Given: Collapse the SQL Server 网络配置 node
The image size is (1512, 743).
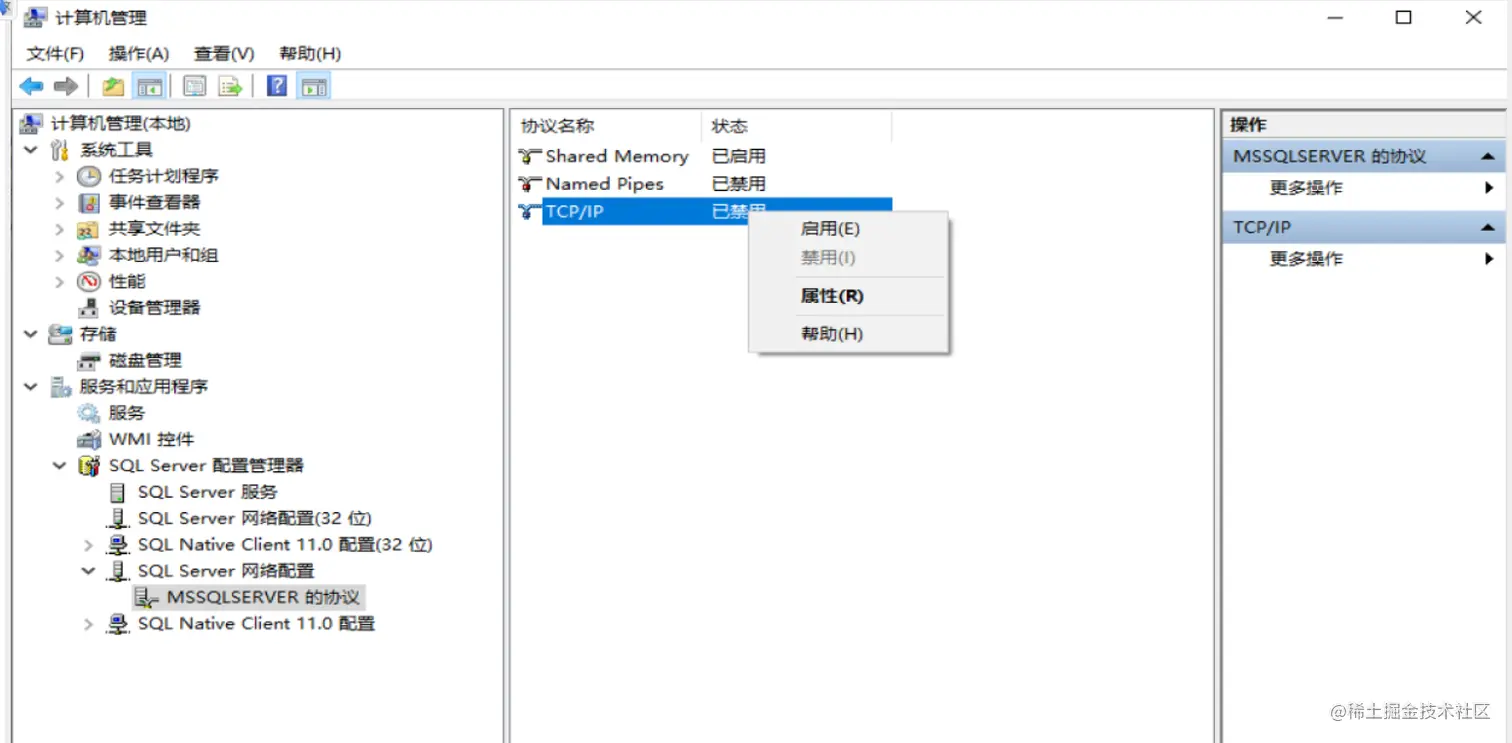Looking at the screenshot, I should pyautogui.click(x=89, y=571).
